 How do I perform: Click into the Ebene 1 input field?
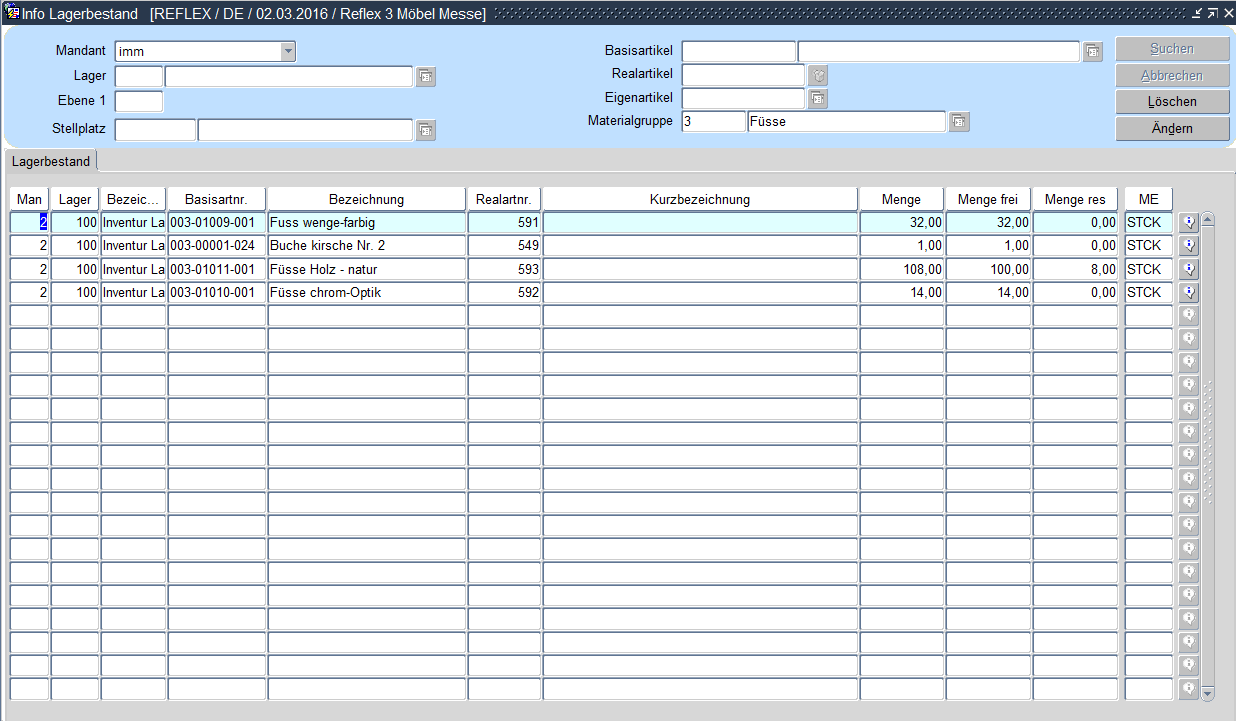139,101
